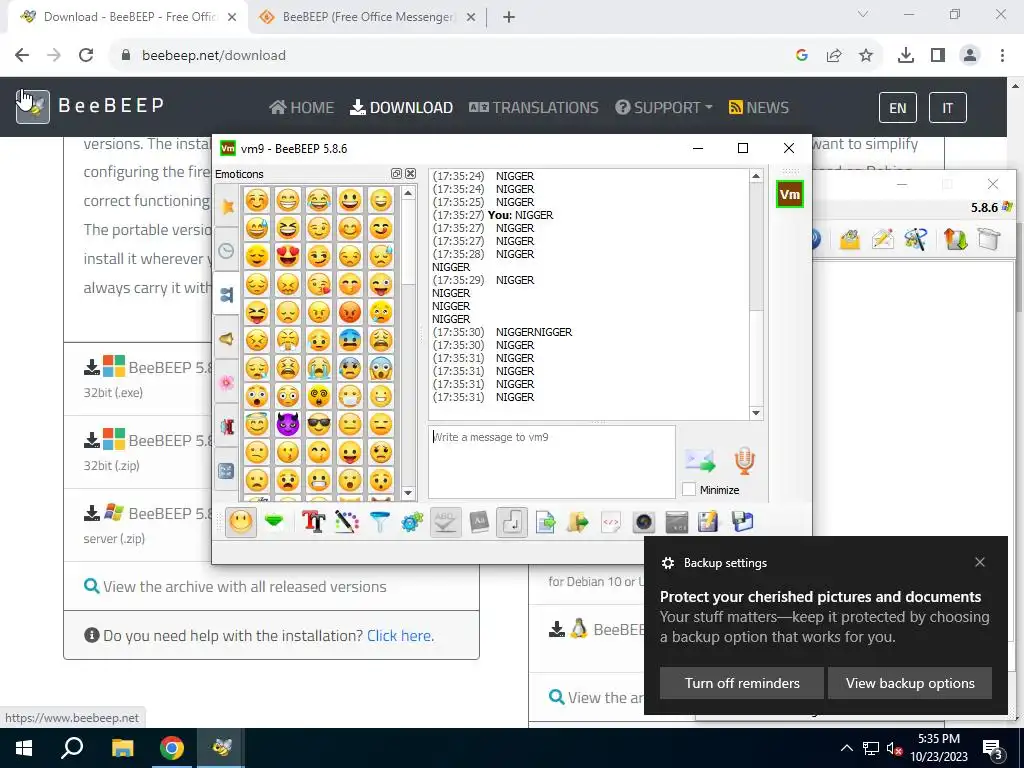Click the Write a message to vm9 field

[552, 462]
